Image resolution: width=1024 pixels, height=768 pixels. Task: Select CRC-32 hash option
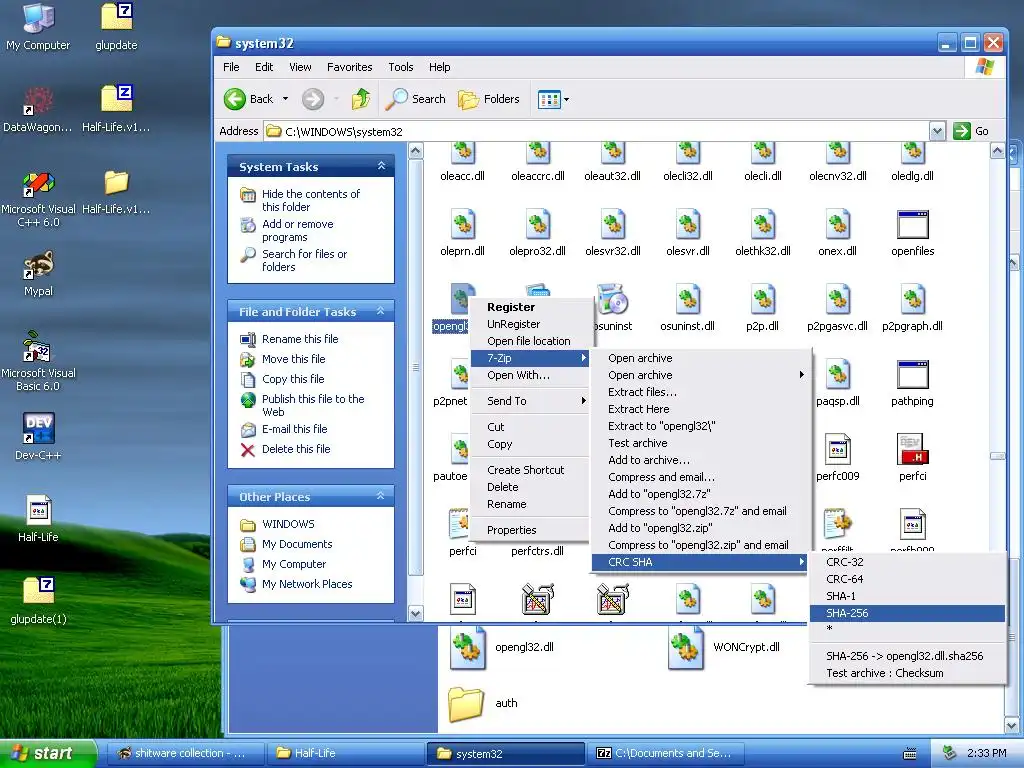pos(906,562)
